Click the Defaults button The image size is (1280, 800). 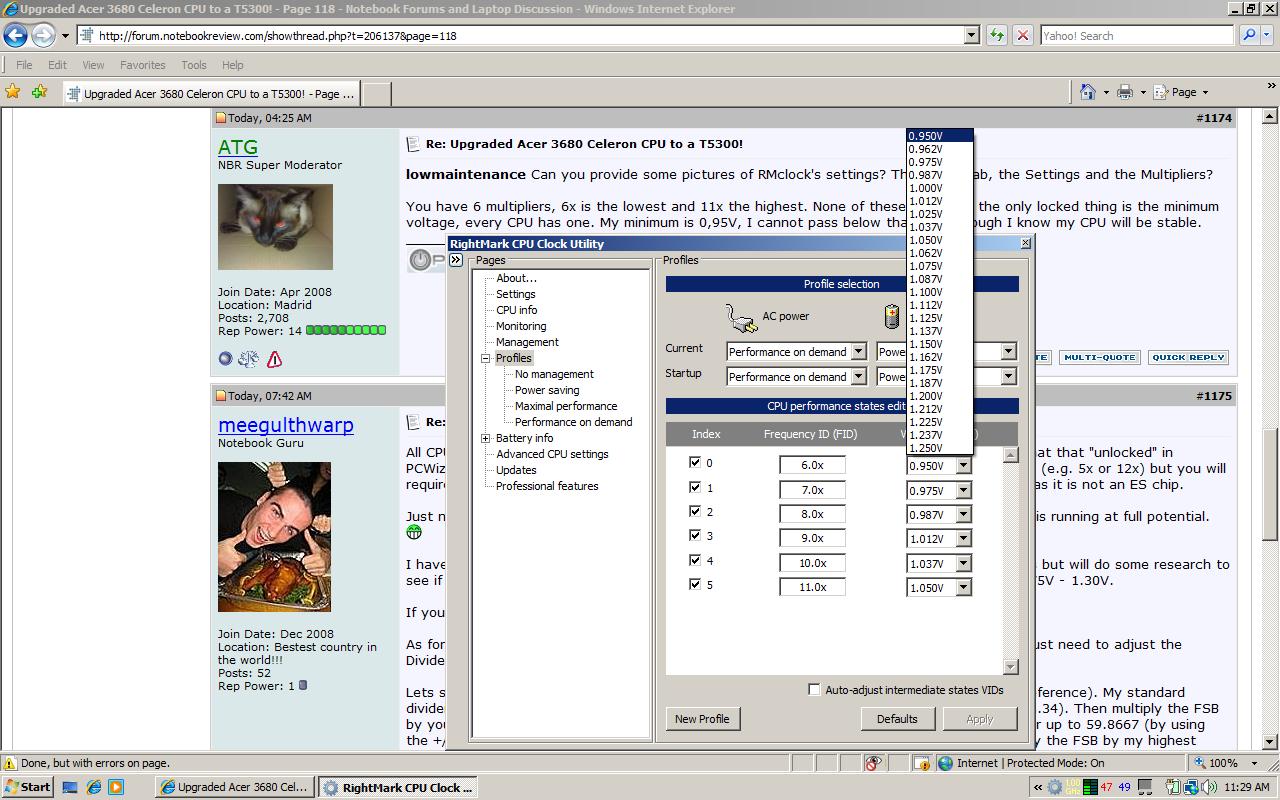(897, 719)
